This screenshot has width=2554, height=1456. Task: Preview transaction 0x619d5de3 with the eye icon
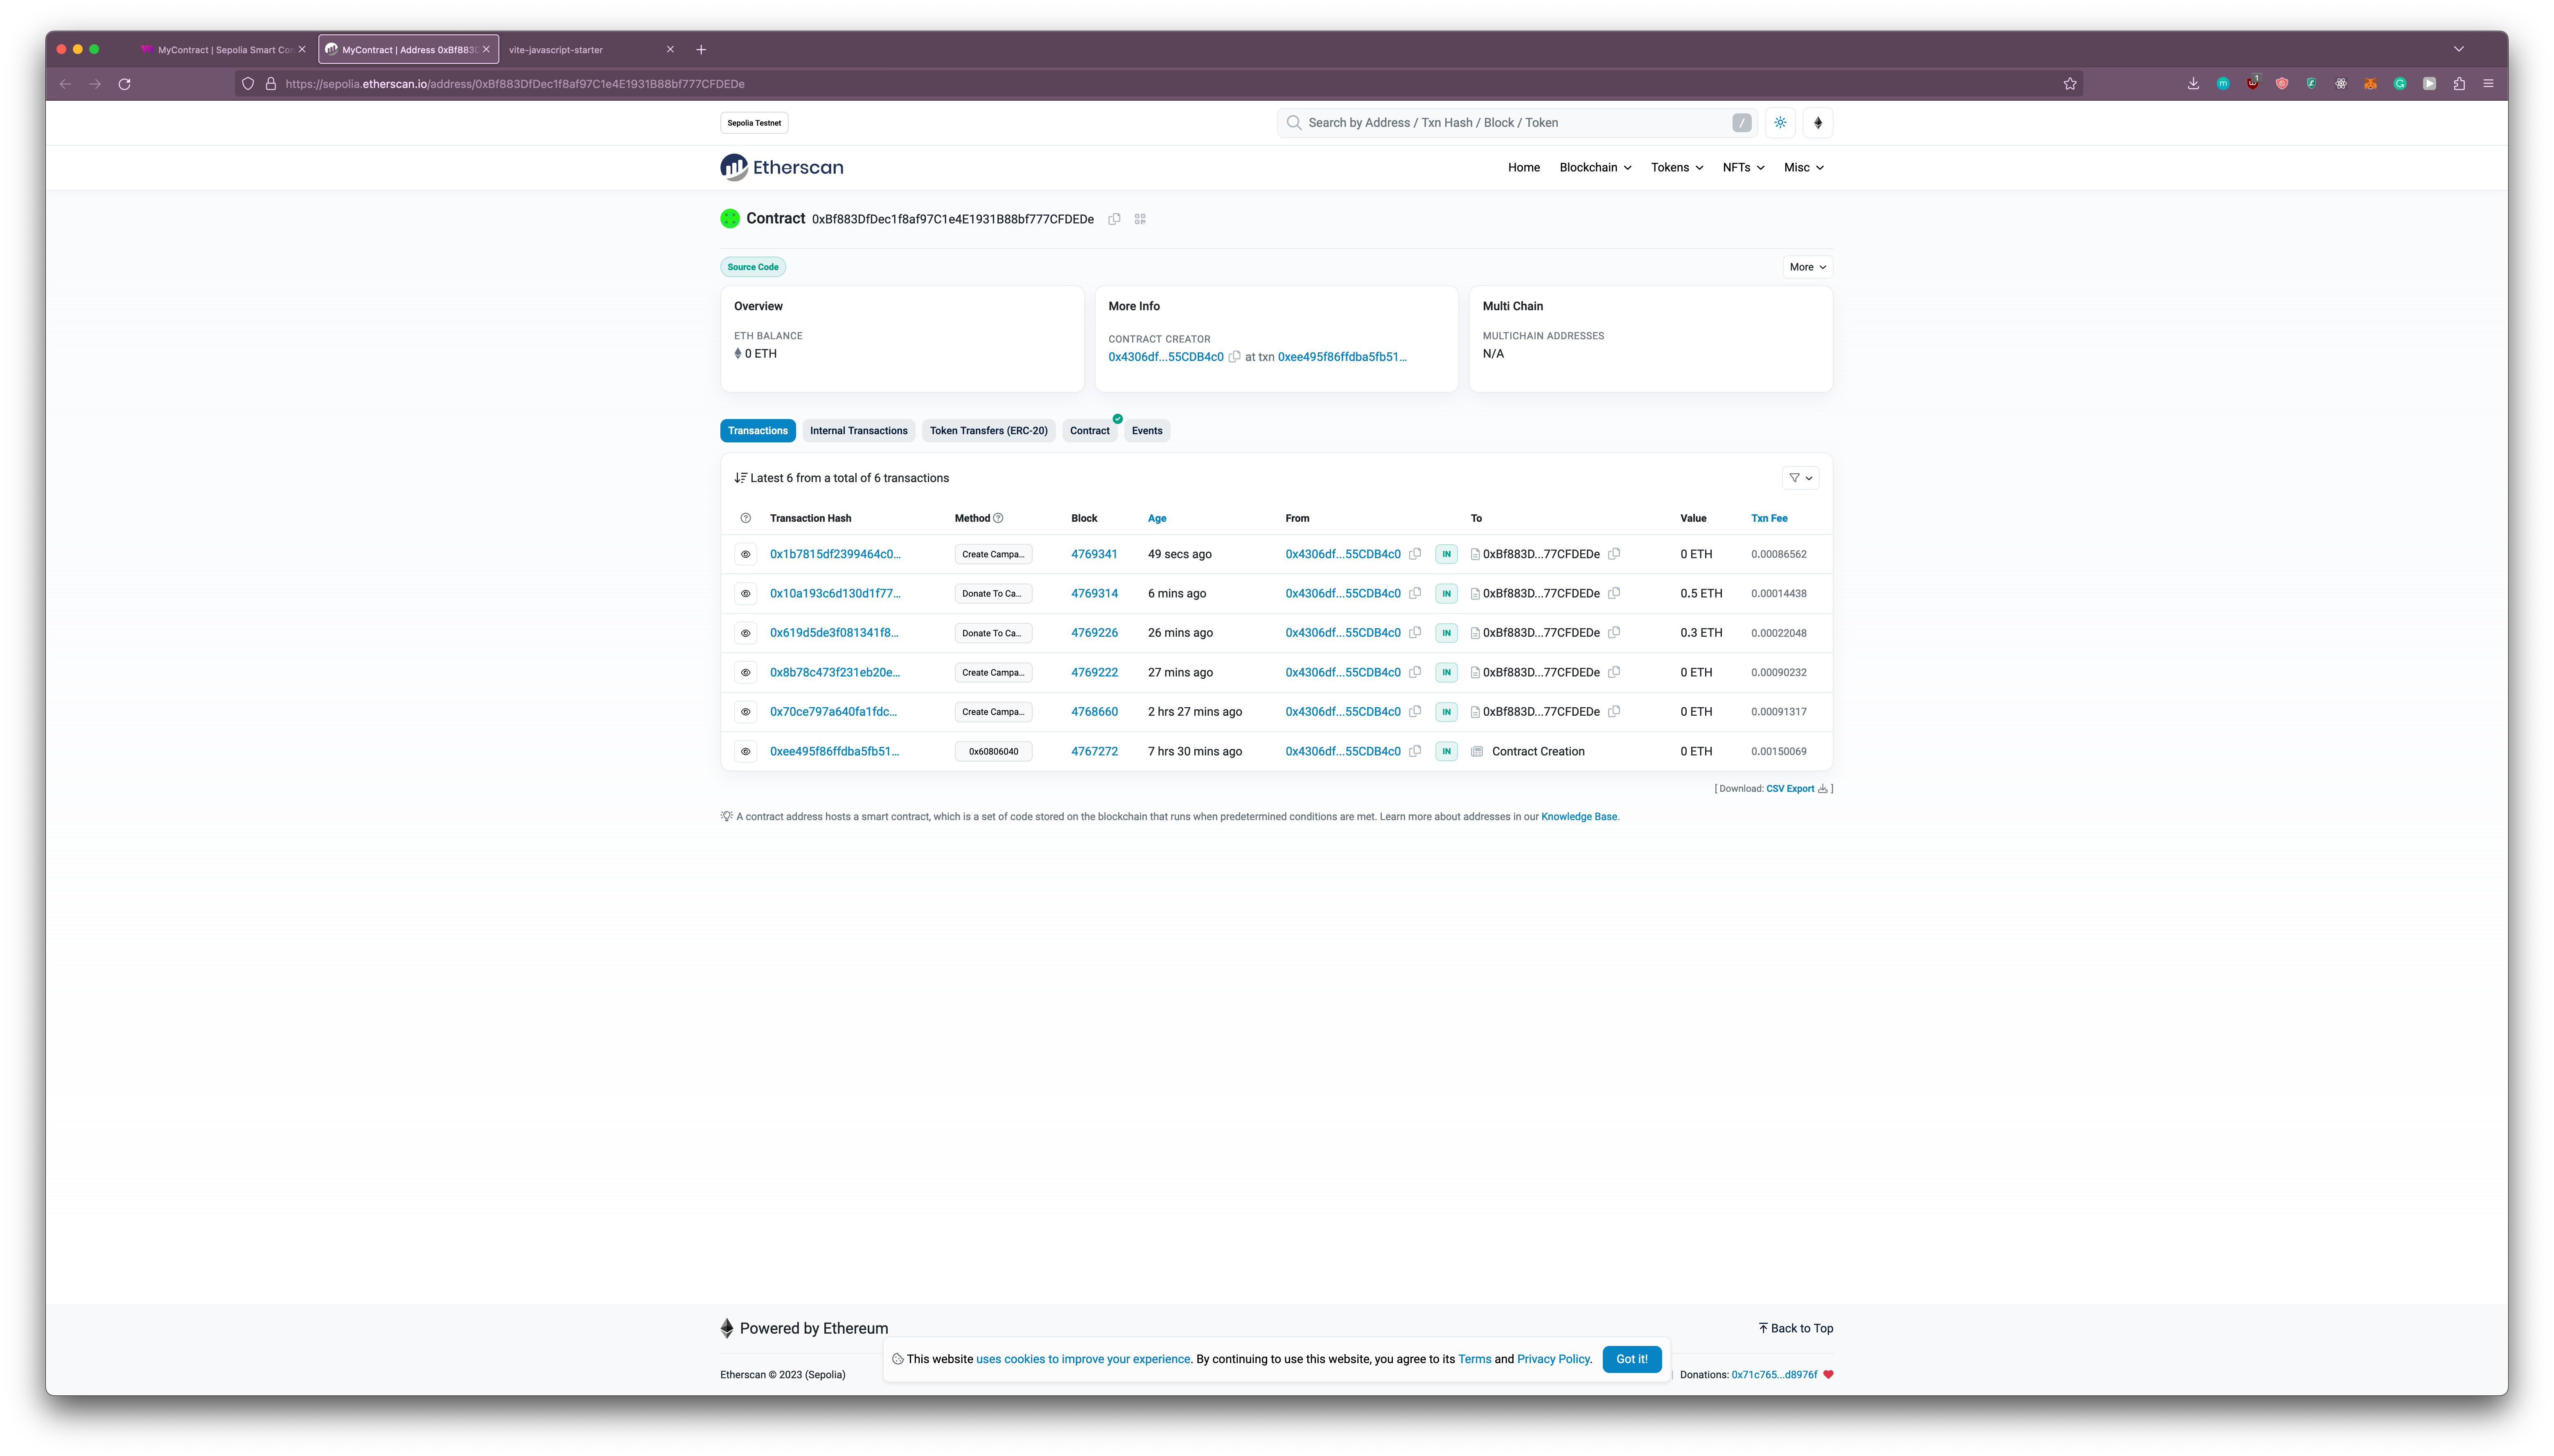click(745, 633)
